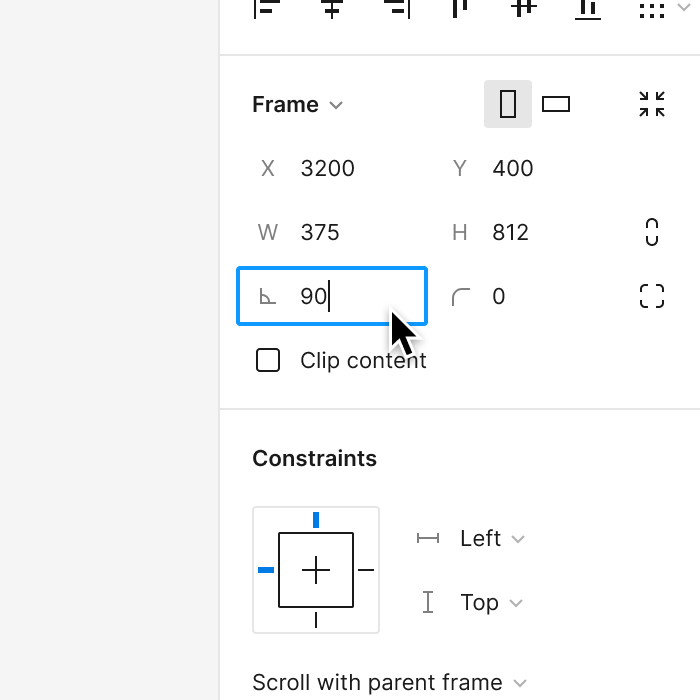
Task: Click the align left icon
Action: 267,8
